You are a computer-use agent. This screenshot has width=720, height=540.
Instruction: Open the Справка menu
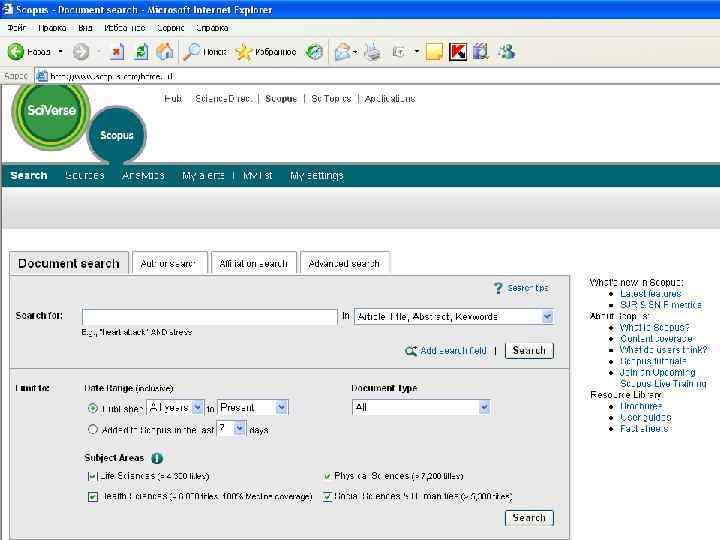point(212,28)
